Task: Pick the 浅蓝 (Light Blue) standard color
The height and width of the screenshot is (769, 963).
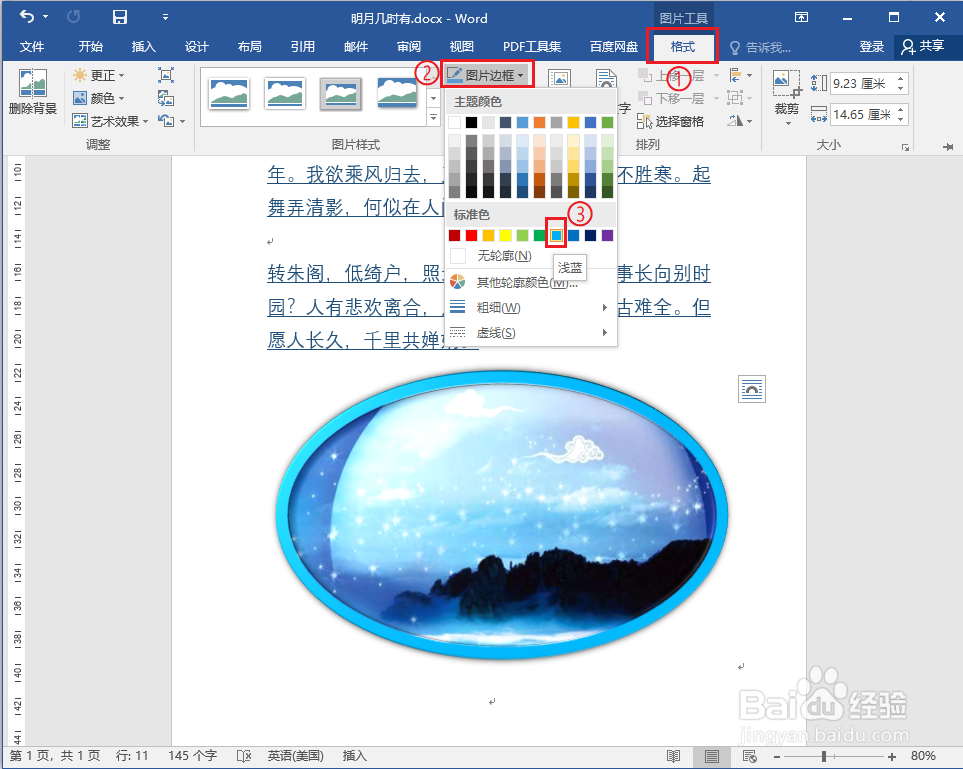Action: coord(556,234)
